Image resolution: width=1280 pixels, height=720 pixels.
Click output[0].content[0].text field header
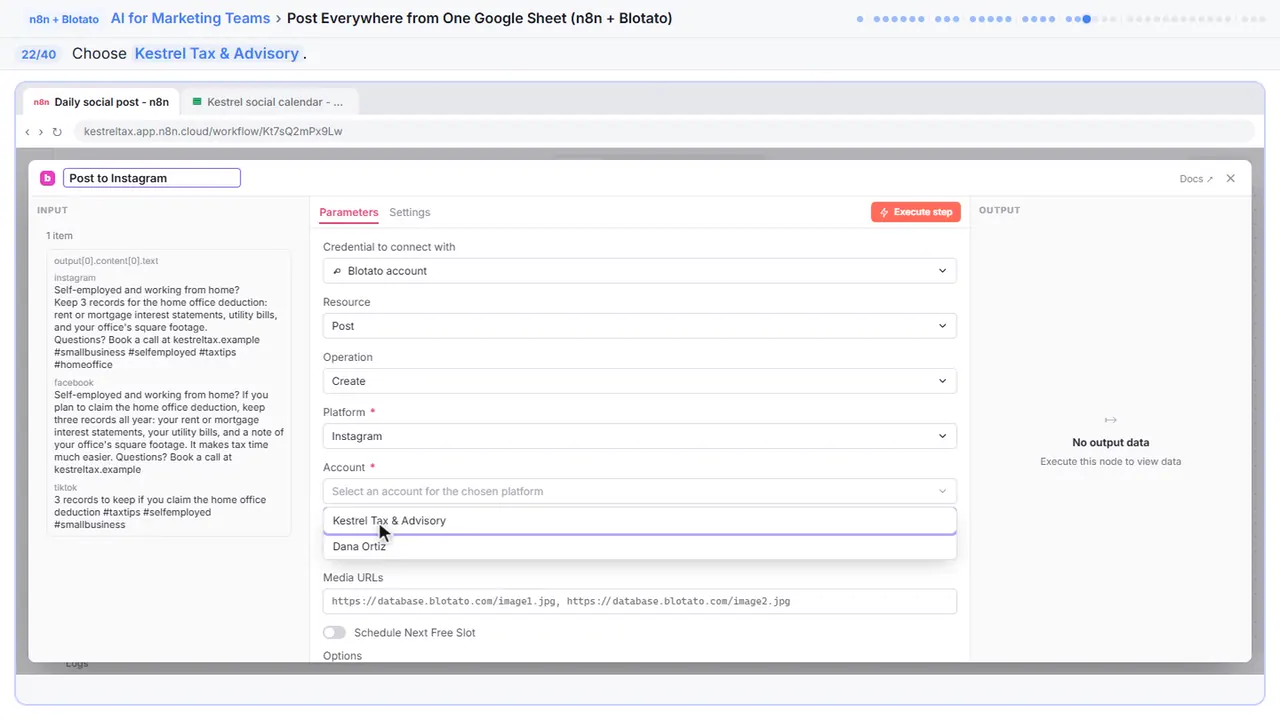(106, 261)
